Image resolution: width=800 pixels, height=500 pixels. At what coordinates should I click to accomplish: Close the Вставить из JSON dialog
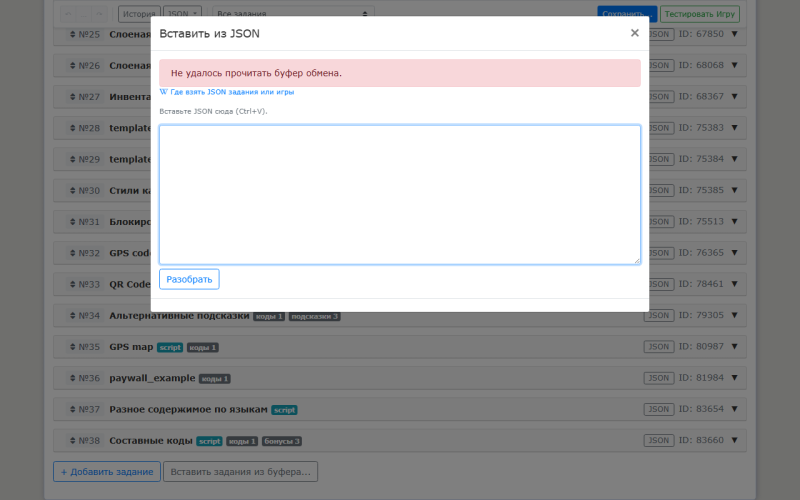tap(634, 33)
